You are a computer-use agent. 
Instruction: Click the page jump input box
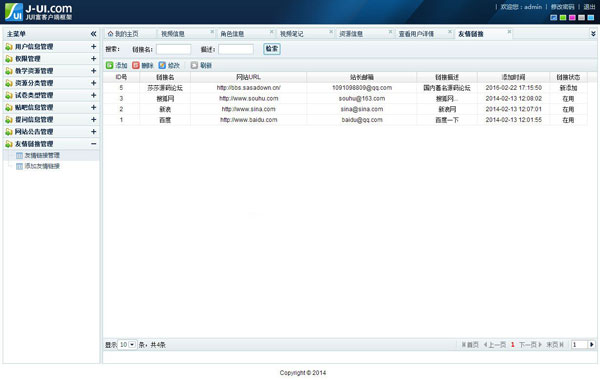pos(579,345)
